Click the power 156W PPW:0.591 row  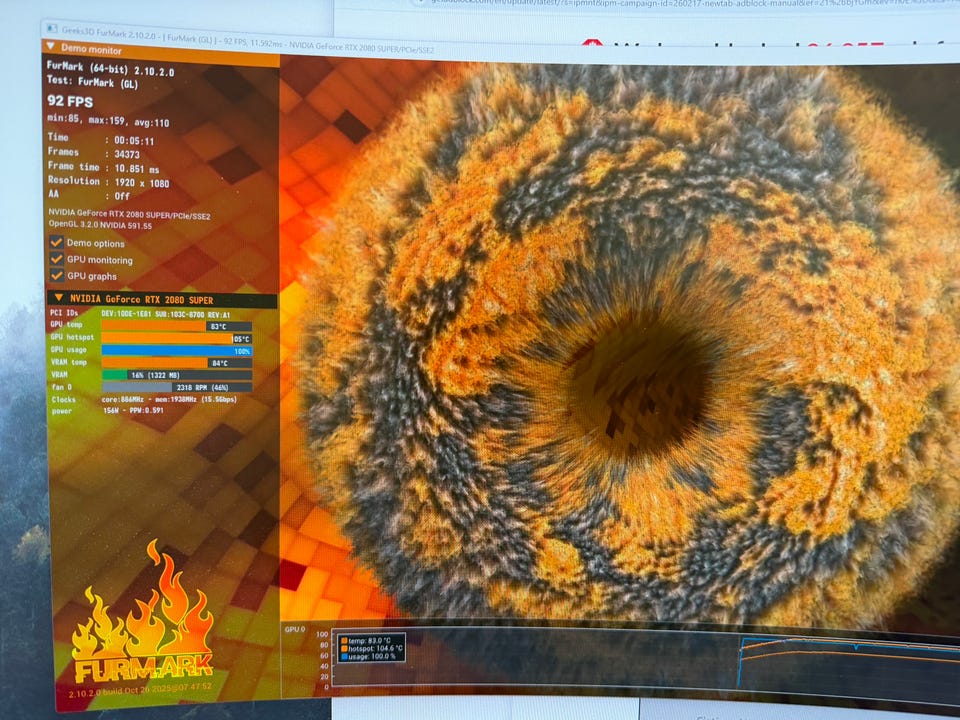click(x=108, y=410)
